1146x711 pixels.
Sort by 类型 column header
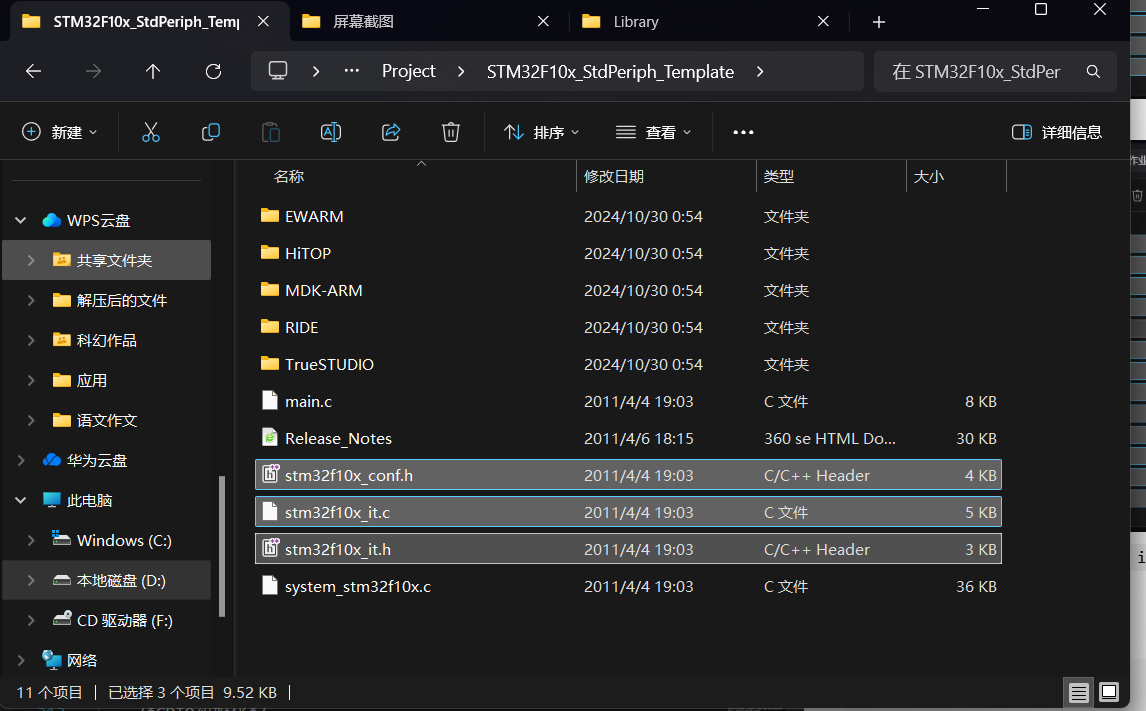779,177
